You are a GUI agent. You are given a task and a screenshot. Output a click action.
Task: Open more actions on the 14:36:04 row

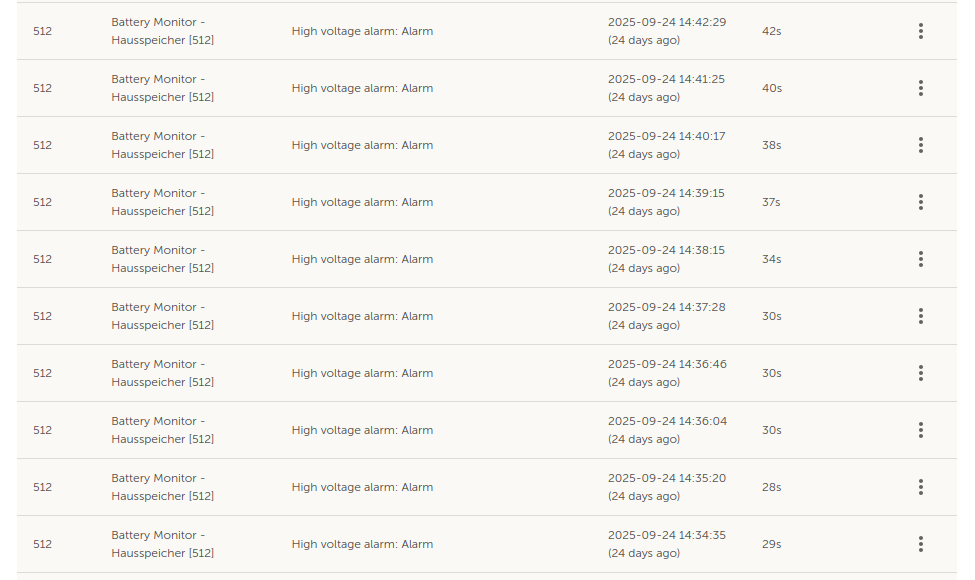[x=920, y=430]
